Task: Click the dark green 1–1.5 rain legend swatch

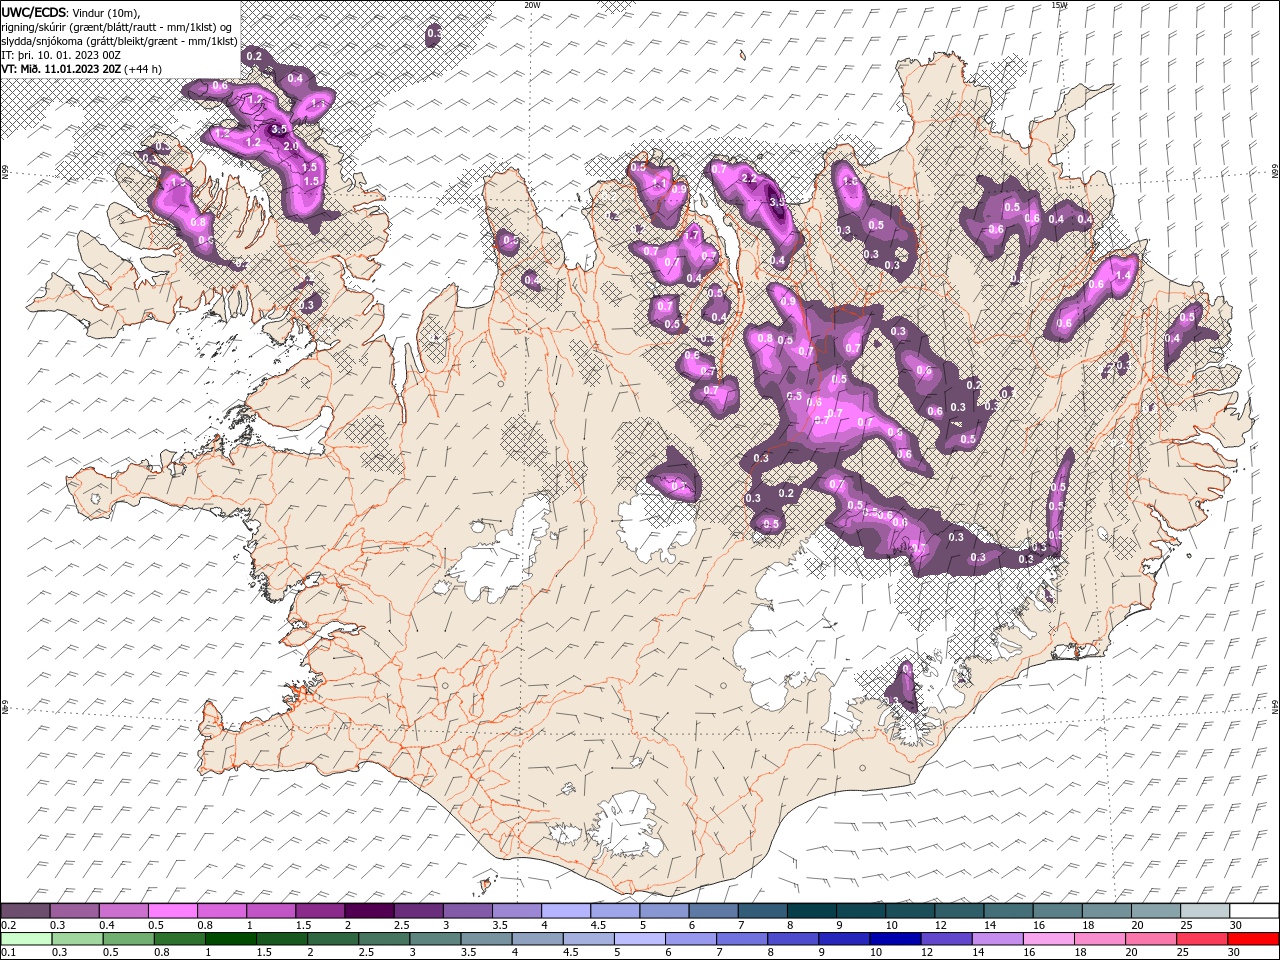Action: tap(231, 939)
